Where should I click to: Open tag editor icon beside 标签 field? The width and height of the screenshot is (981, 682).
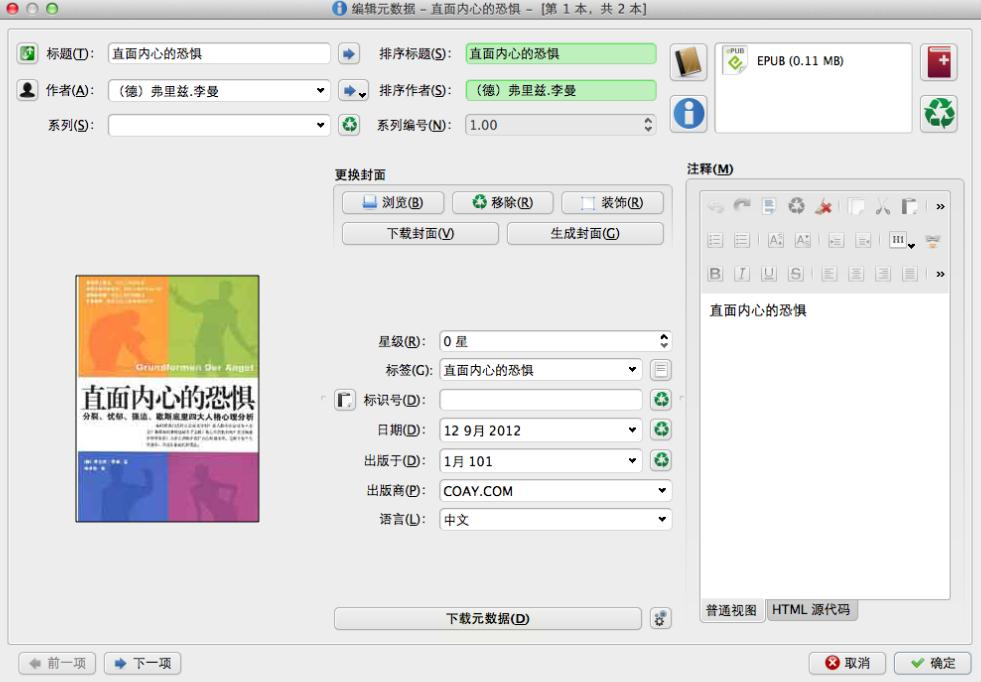(x=661, y=370)
